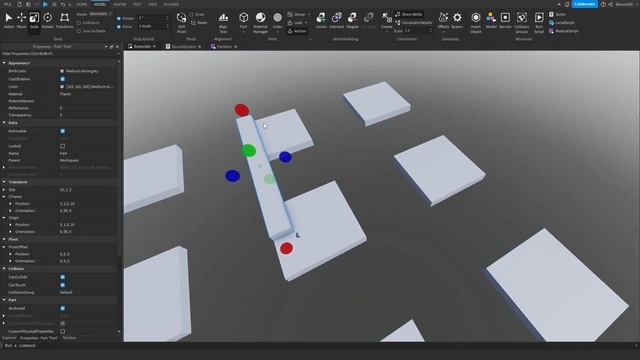Toggle Constraint Details
Screen dimensions: 640x360
(x=413, y=22)
